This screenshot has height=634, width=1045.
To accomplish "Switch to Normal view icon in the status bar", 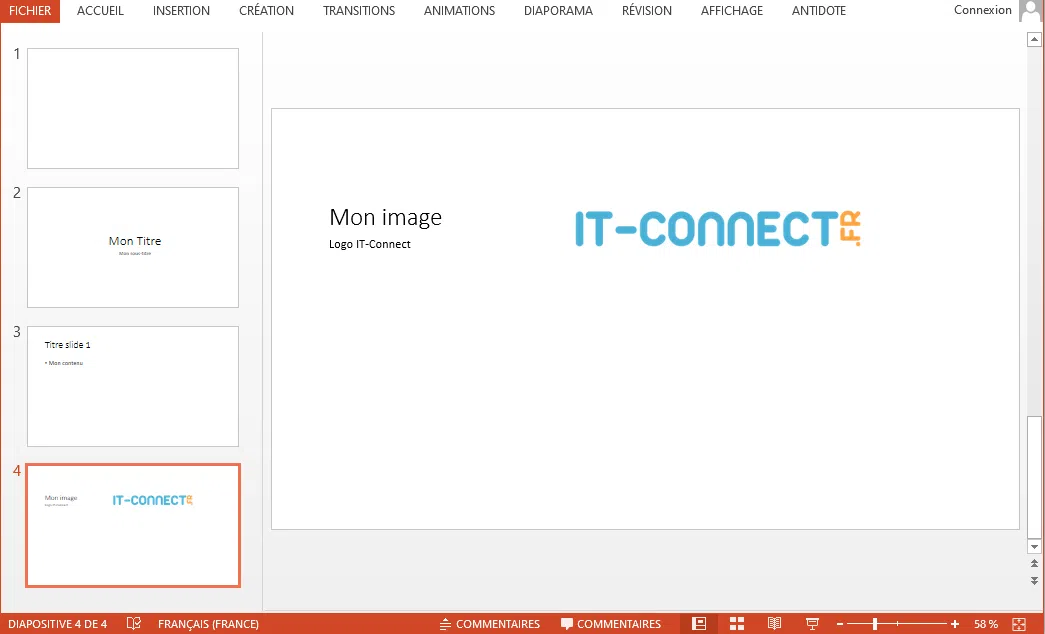I will click(698, 624).
